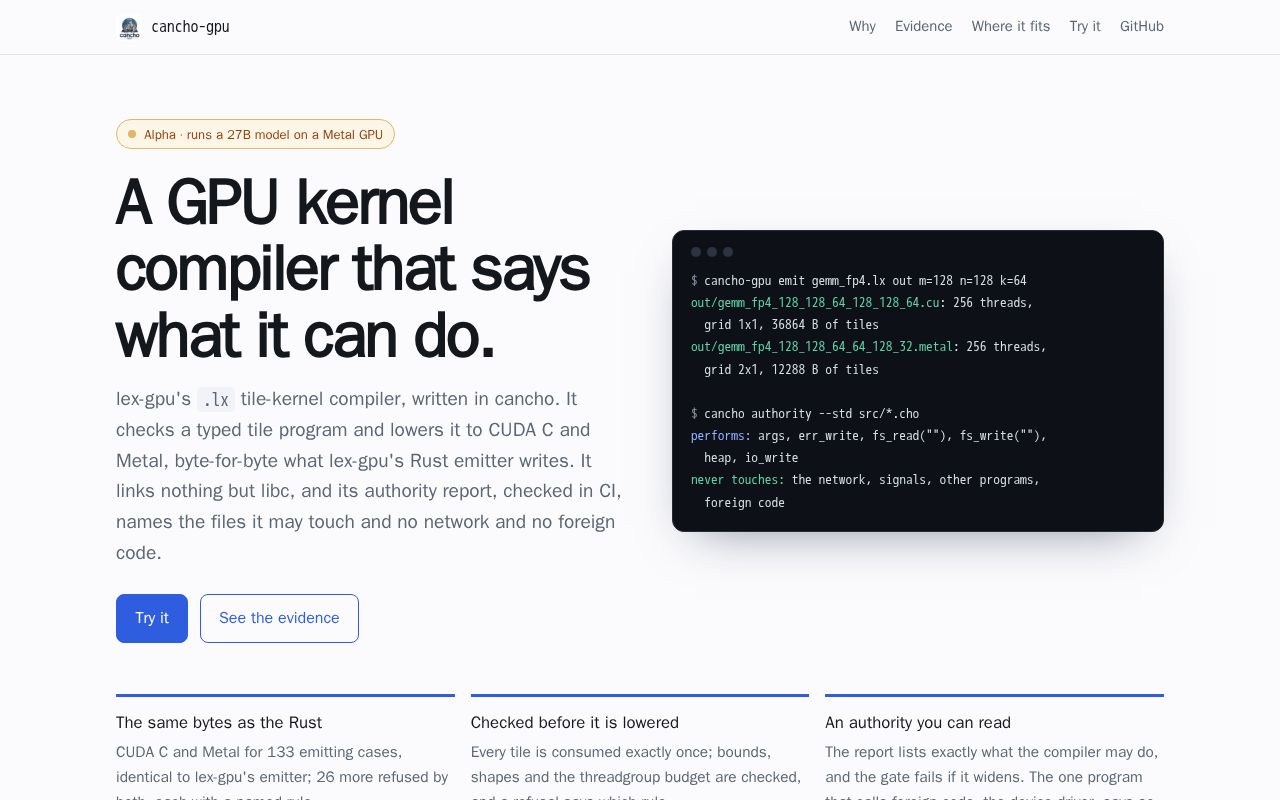Screen dimensions: 1280x800
Task: Click the 'foreign code' terminal line
Action: pyautogui.click(x=744, y=502)
